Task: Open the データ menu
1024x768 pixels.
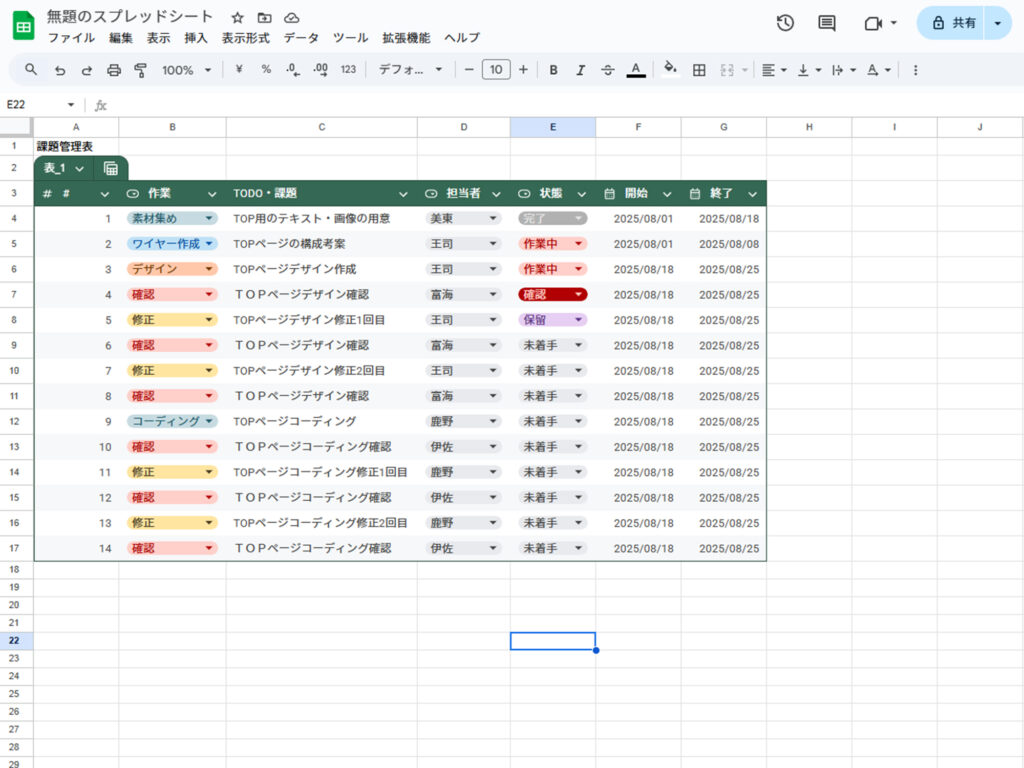Action: click(301, 38)
